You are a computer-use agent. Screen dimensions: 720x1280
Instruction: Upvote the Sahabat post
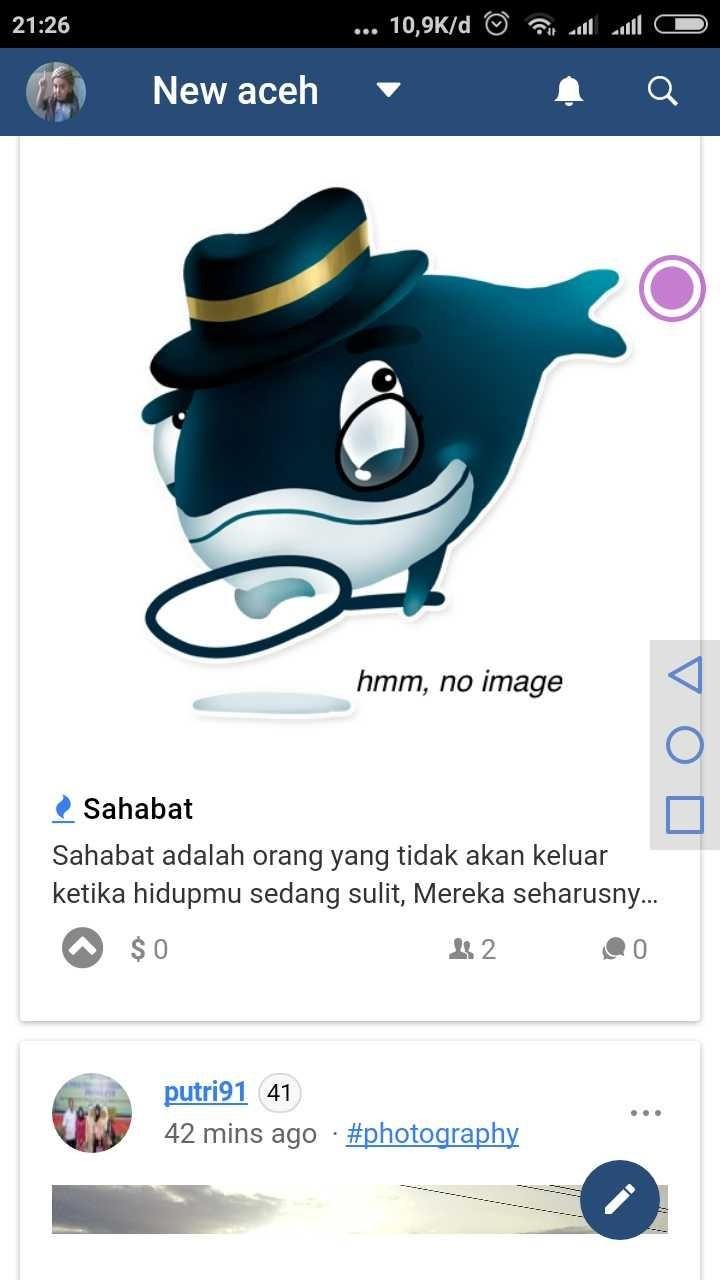click(83, 948)
